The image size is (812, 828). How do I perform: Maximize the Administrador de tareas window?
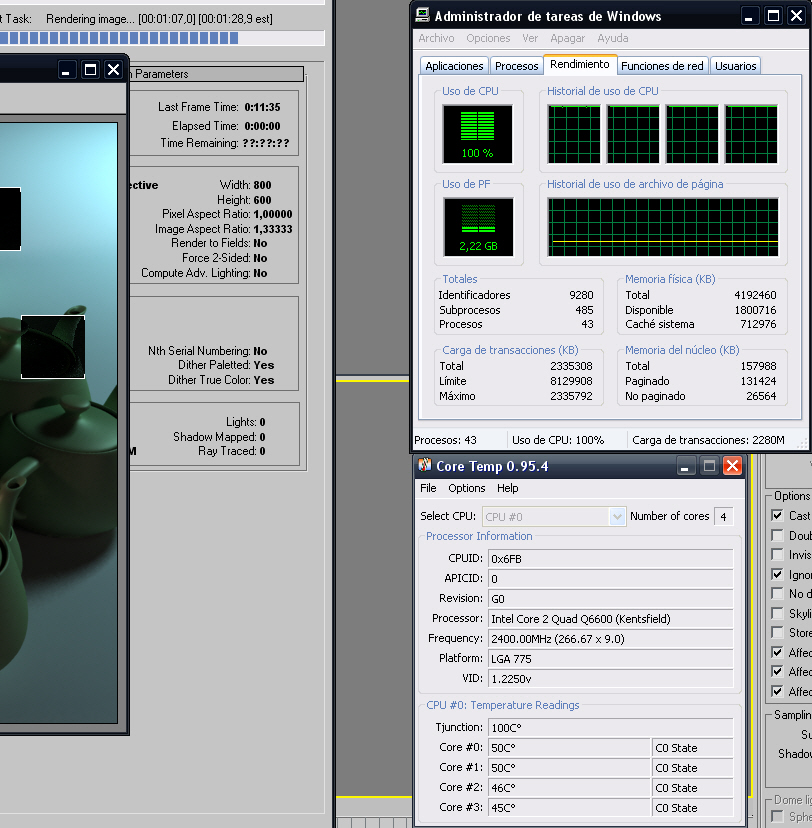point(773,16)
